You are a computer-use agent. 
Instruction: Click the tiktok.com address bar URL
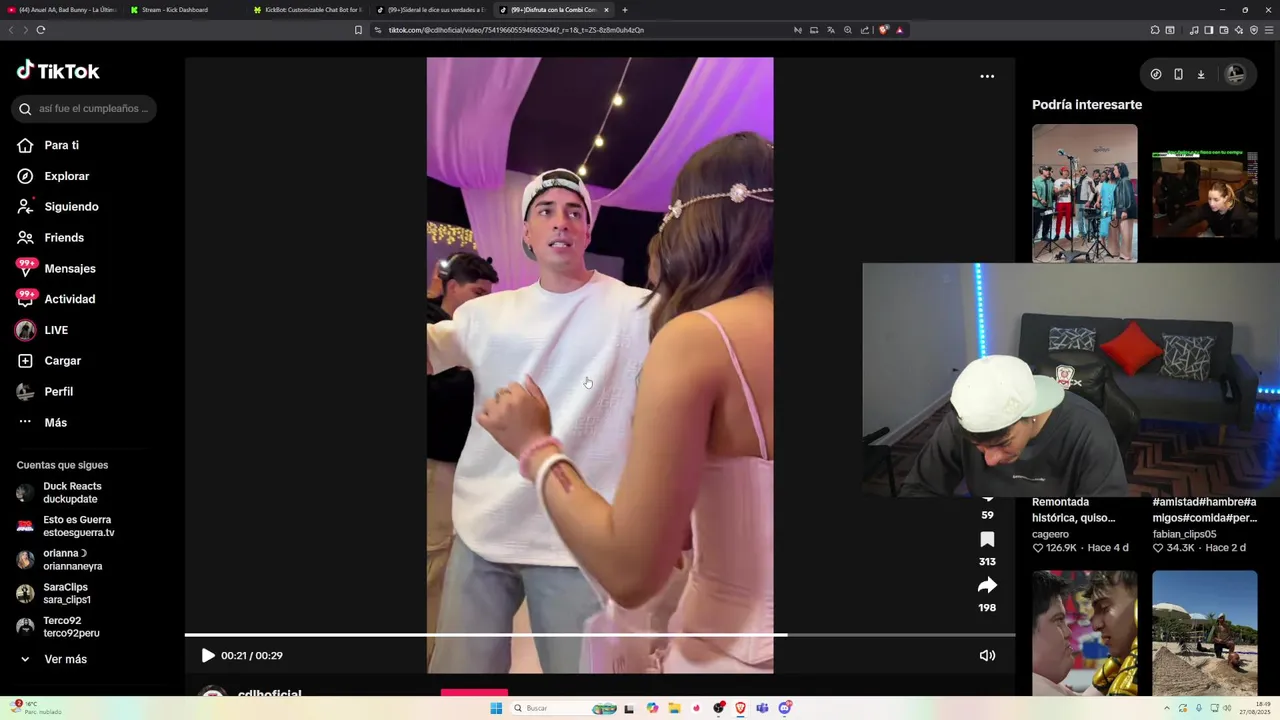tap(516, 30)
